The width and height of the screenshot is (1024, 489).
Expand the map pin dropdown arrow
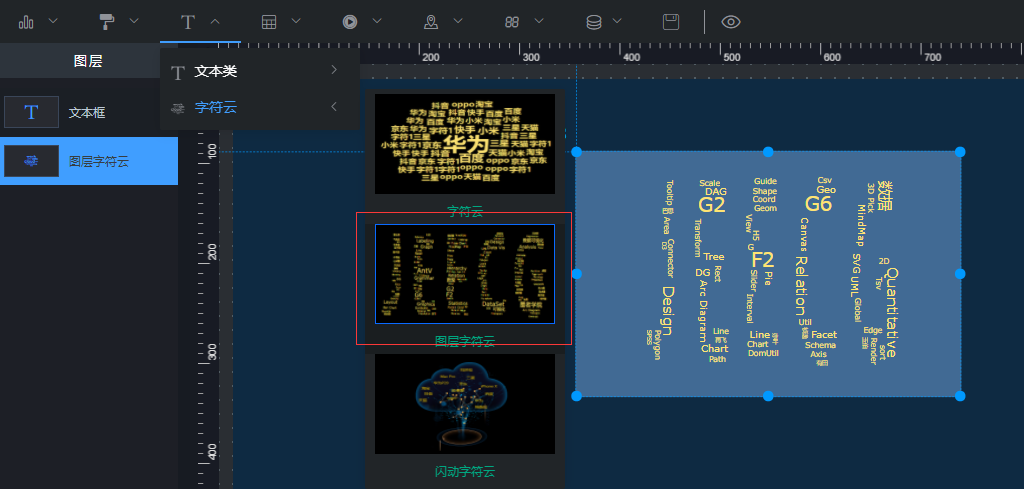(x=458, y=21)
